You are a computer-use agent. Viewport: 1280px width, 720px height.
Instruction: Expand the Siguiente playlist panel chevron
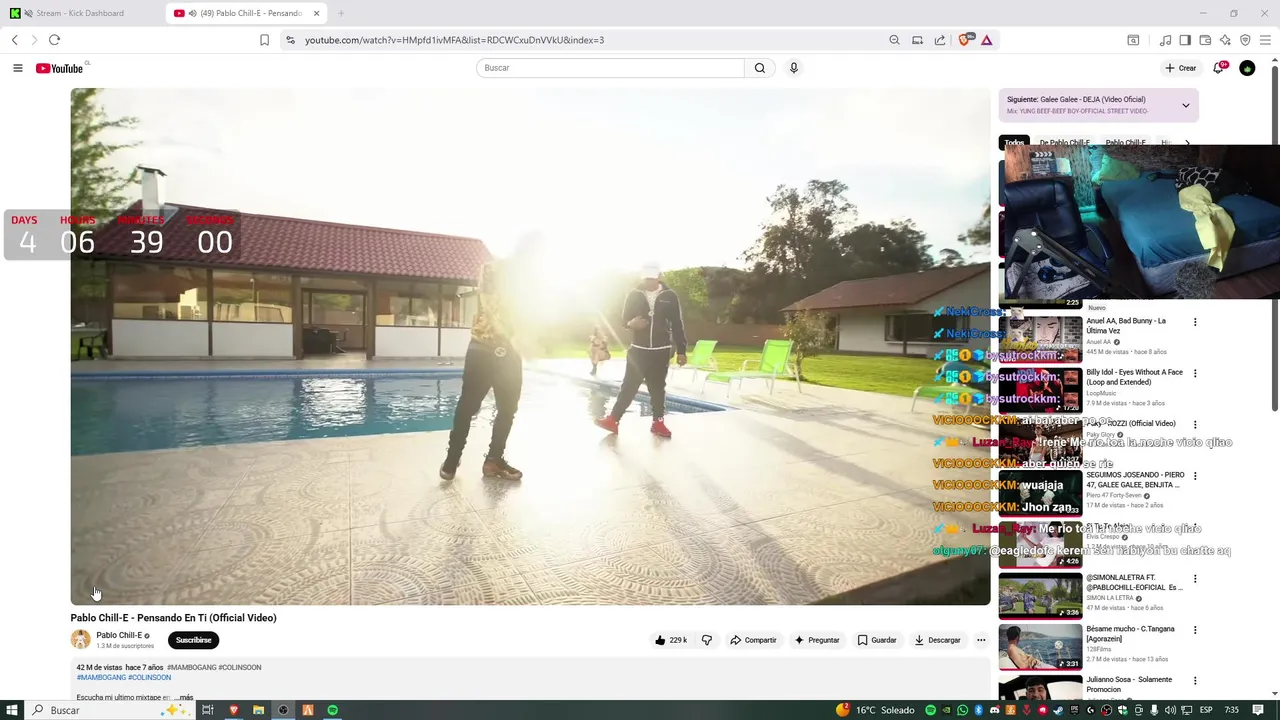pyautogui.click(x=1186, y=105)
